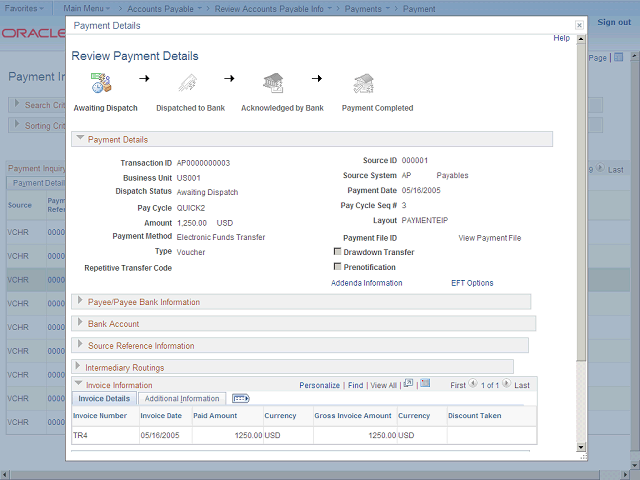Expand Source Reference Information section
640x480 pixels.
(x=80, y=344)
